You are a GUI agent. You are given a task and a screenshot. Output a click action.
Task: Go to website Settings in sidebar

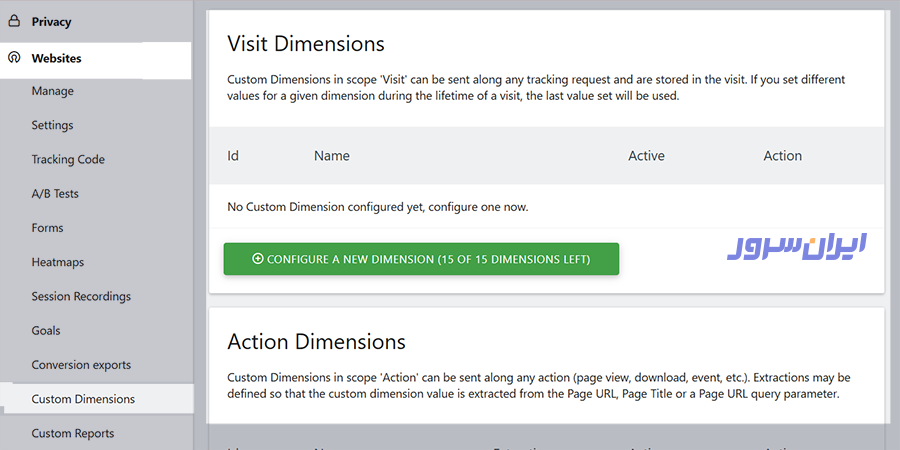pyautogui.click(x=52, y=125)
